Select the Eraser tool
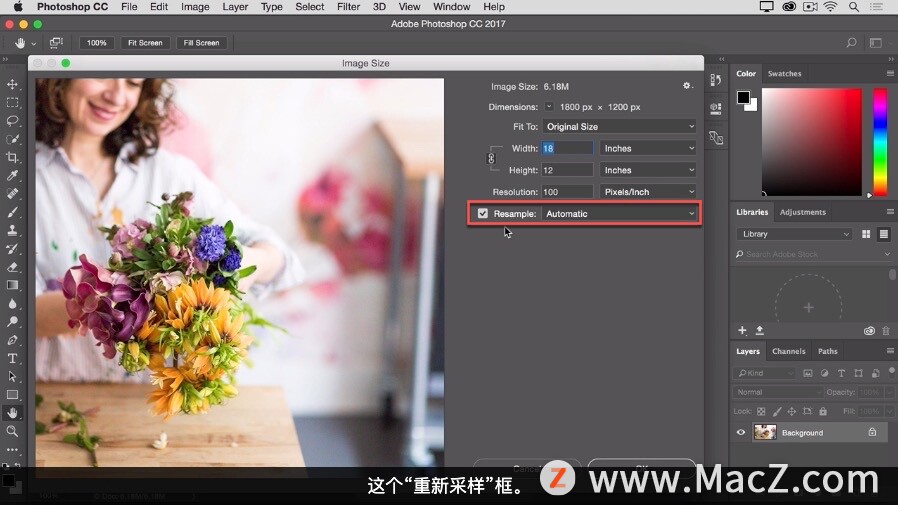The height and width of the screenshot is (505, 898). tap(12, 267)
